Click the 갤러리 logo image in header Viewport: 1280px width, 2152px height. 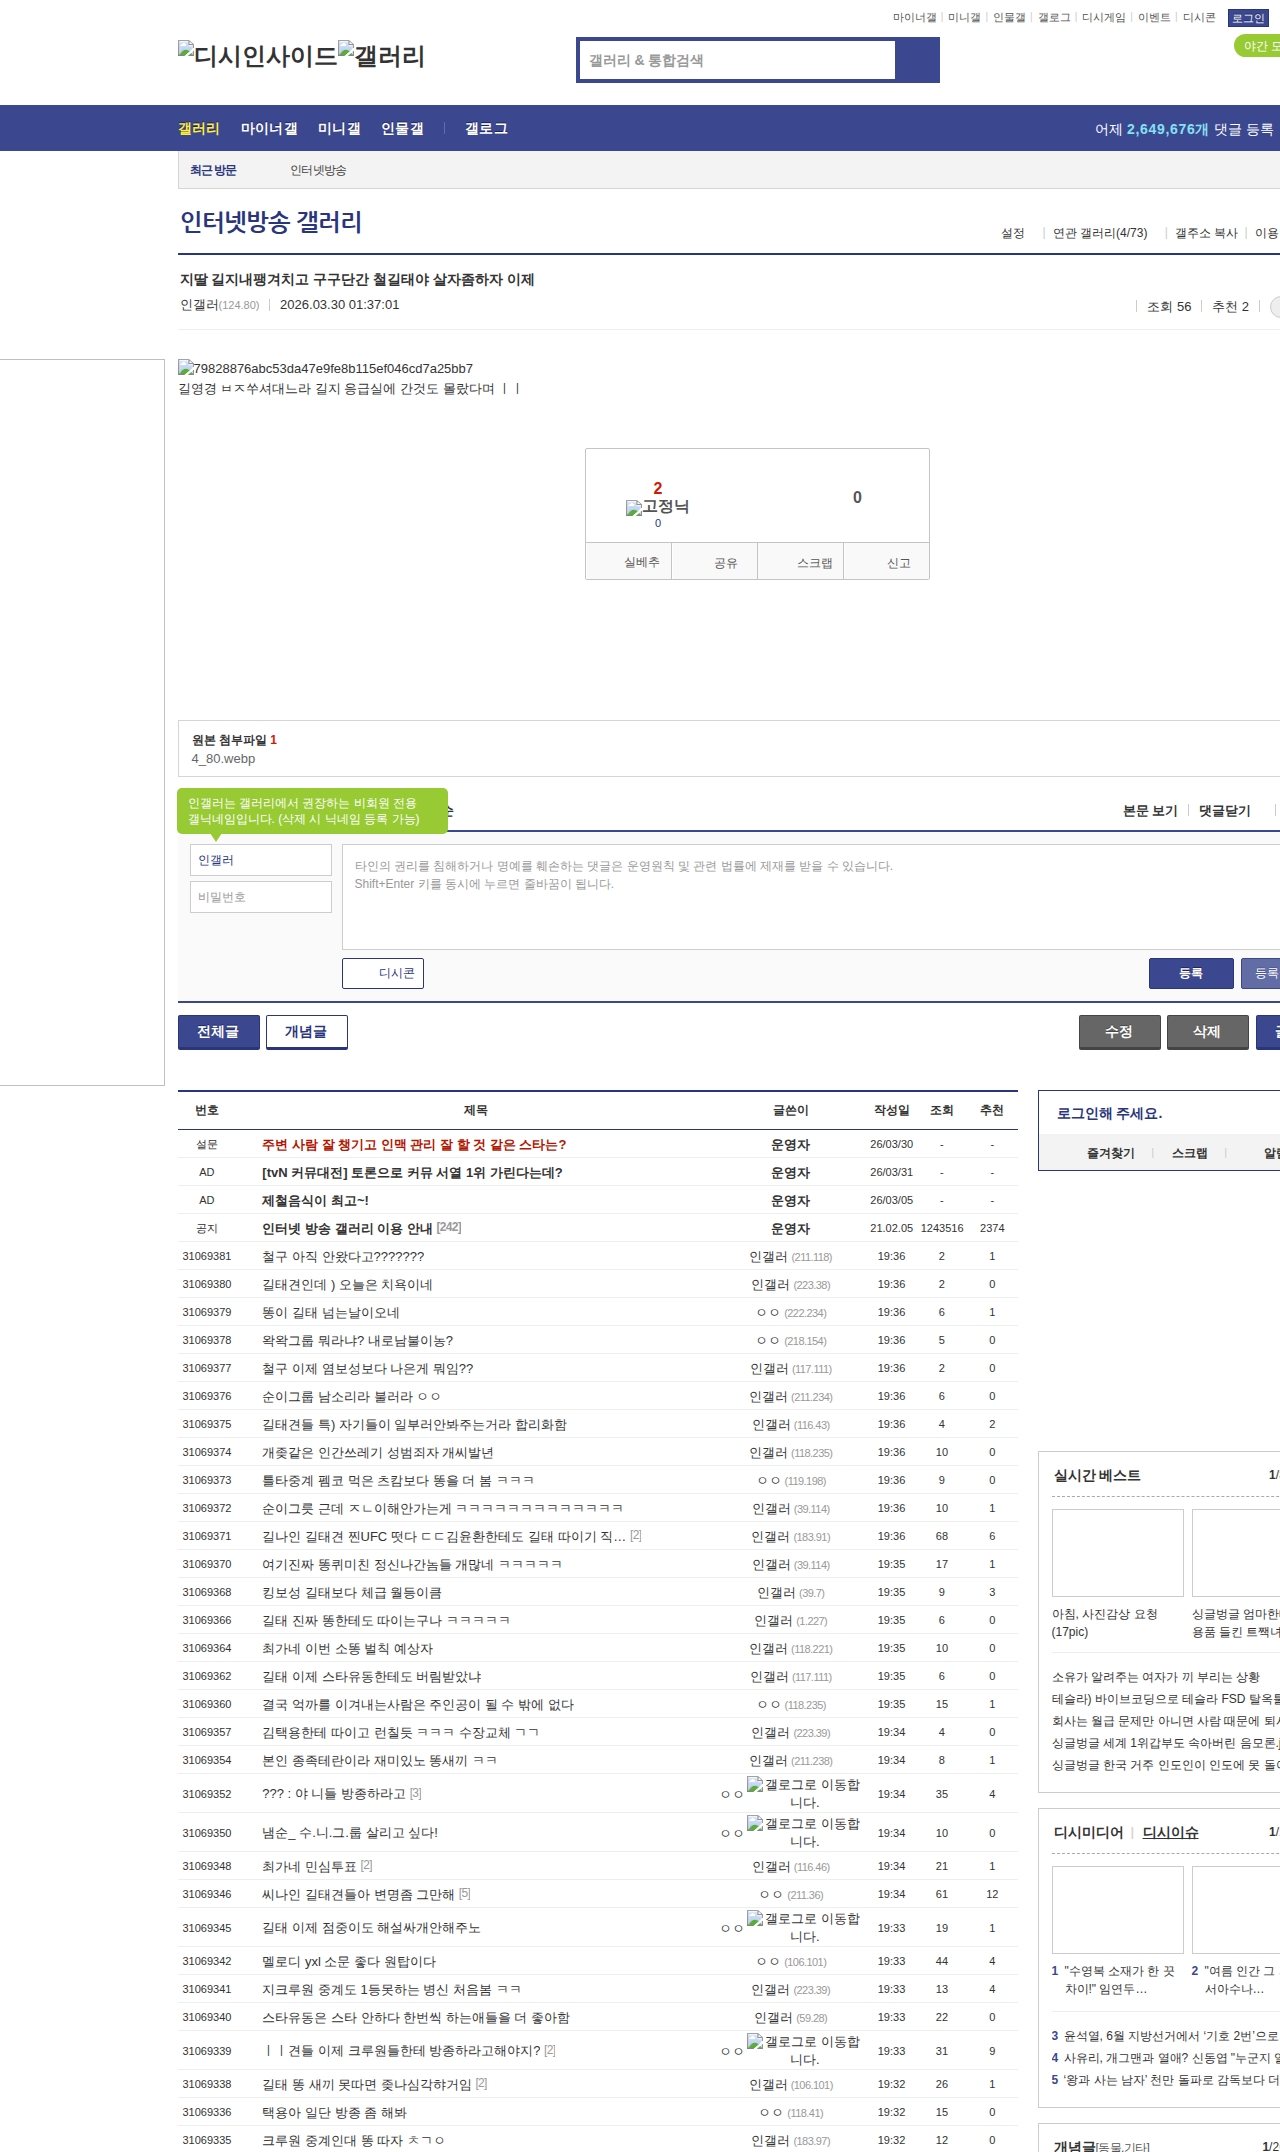pos(381,55)
